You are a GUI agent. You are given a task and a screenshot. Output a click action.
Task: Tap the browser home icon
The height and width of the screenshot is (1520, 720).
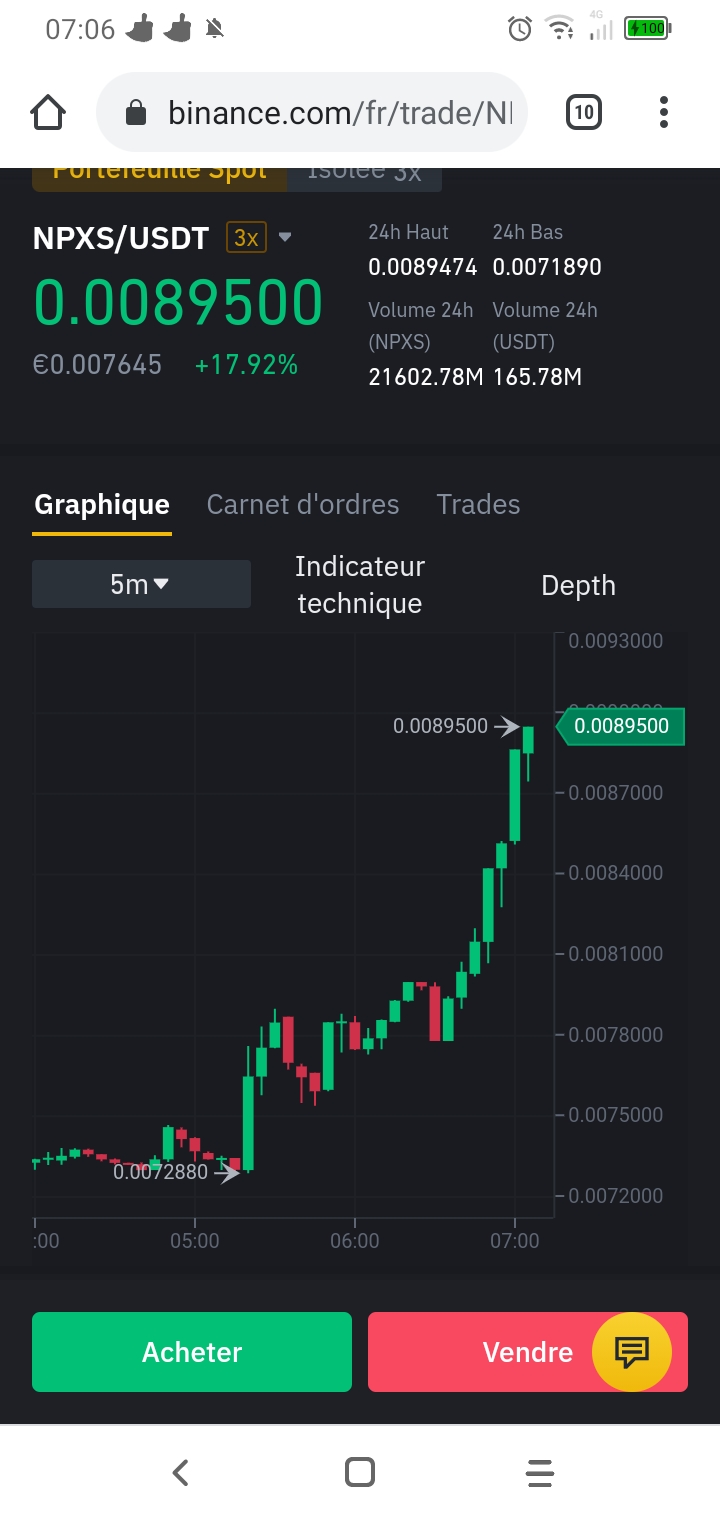[x=49, y=112]
